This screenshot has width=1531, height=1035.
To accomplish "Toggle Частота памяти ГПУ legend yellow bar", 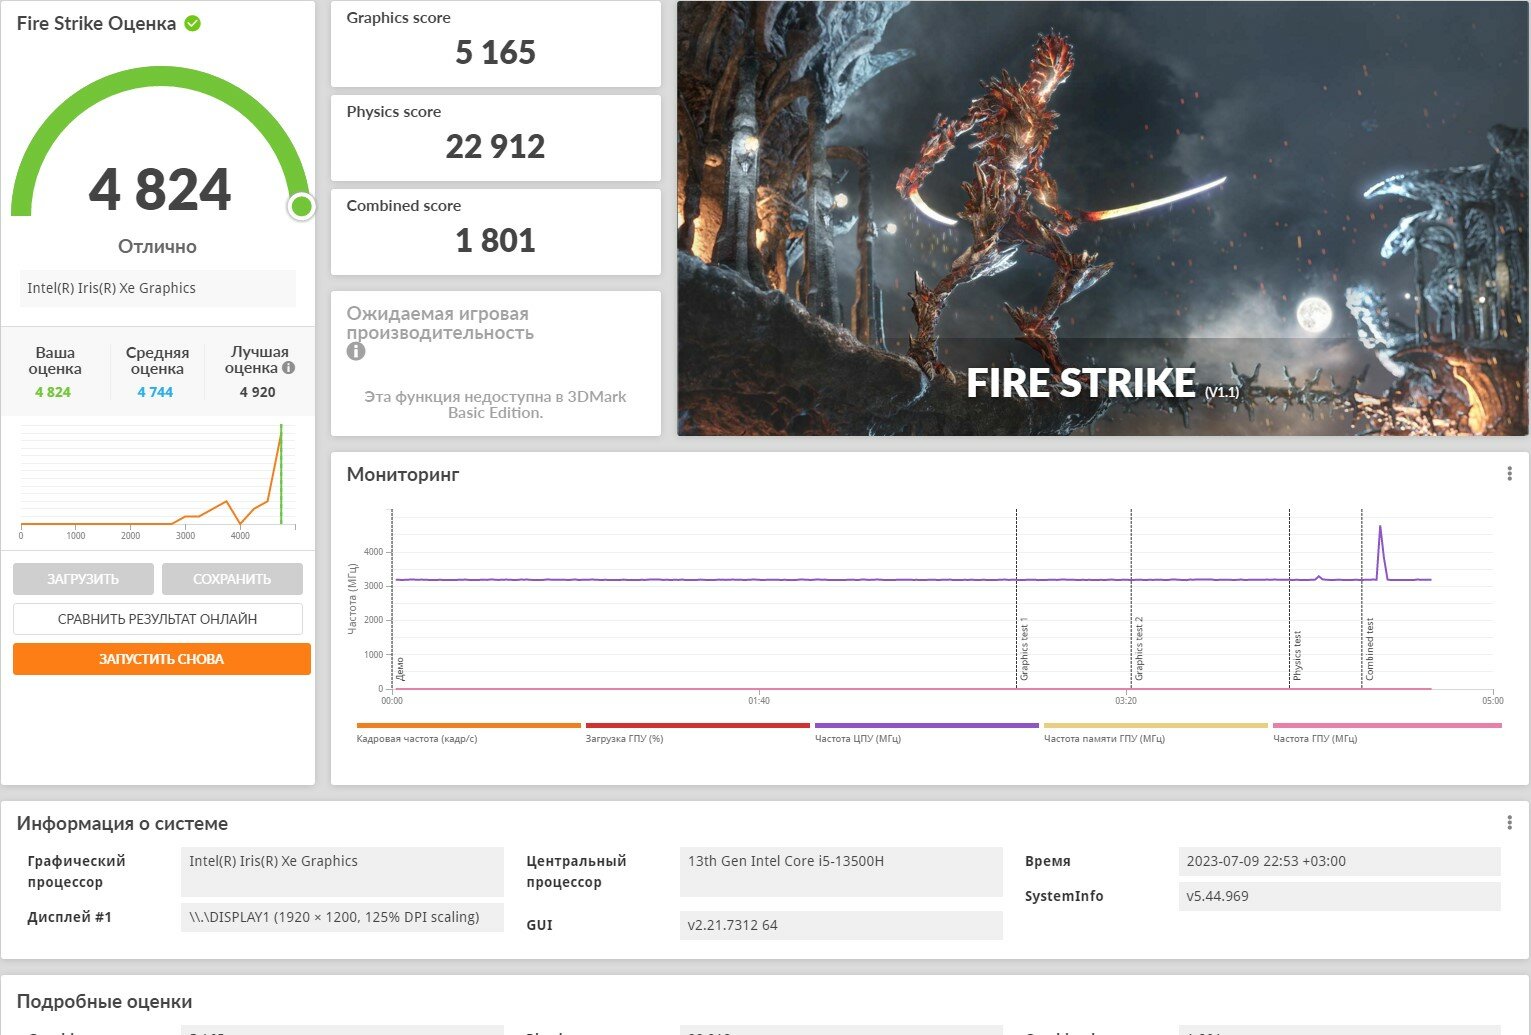I will 1155,726.
